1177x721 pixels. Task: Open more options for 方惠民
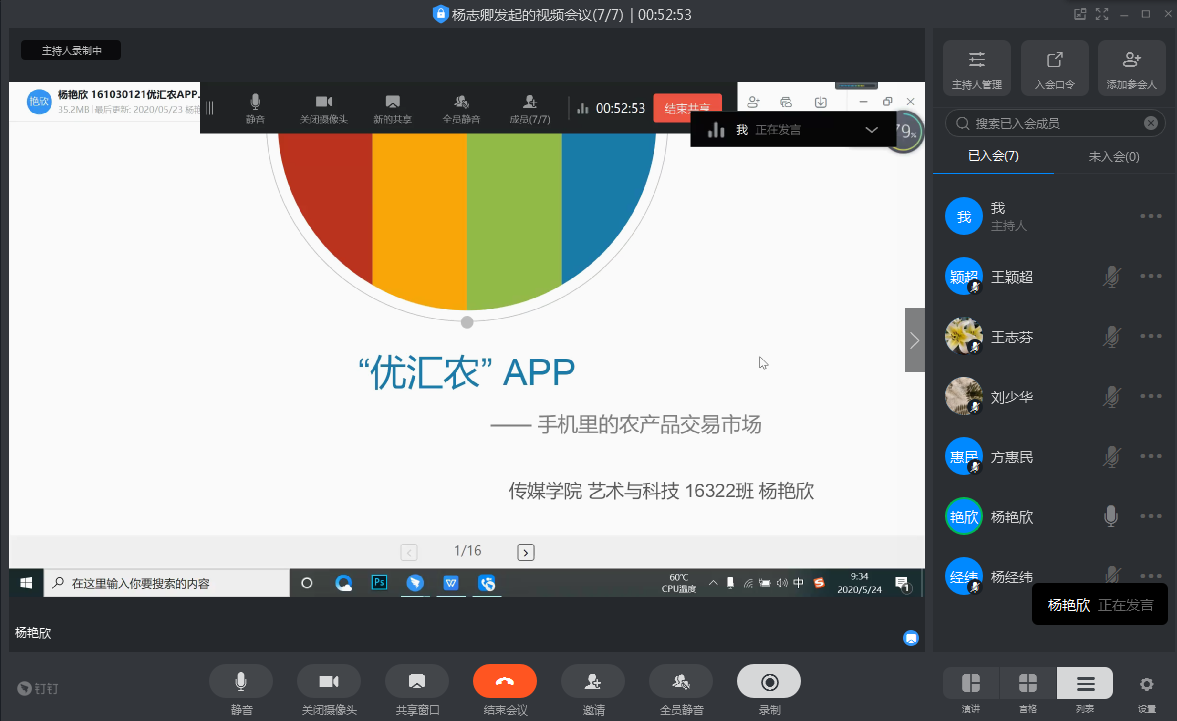point(1151,456)
